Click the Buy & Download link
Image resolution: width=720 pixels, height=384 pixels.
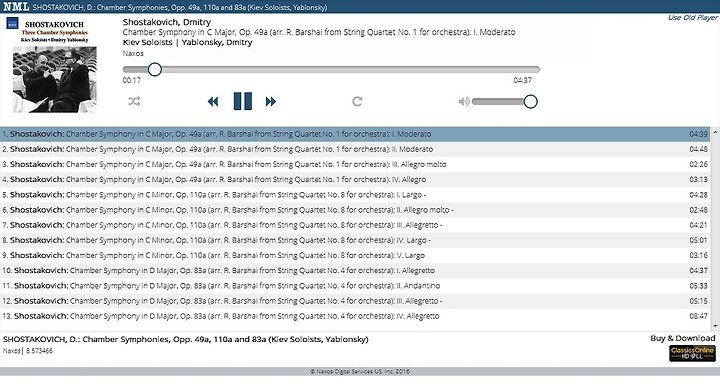(x=682, y=338)
